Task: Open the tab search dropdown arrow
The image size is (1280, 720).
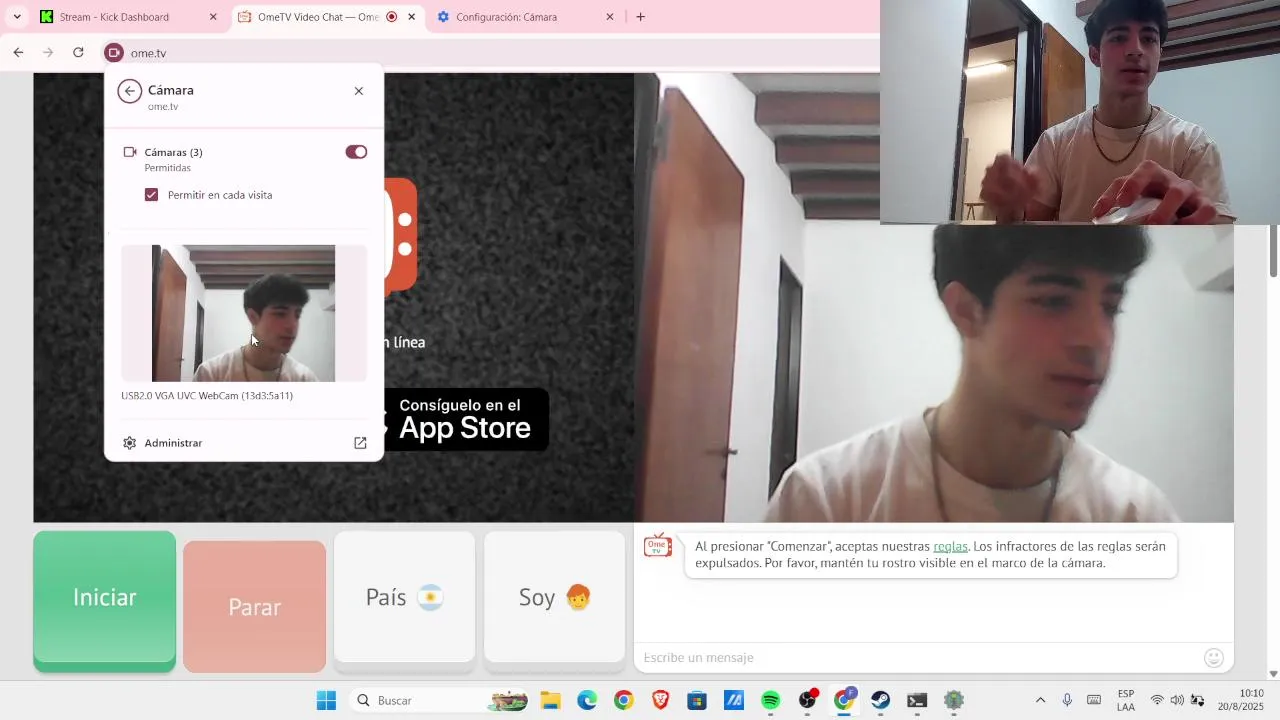Action: [x=17, y=17]
